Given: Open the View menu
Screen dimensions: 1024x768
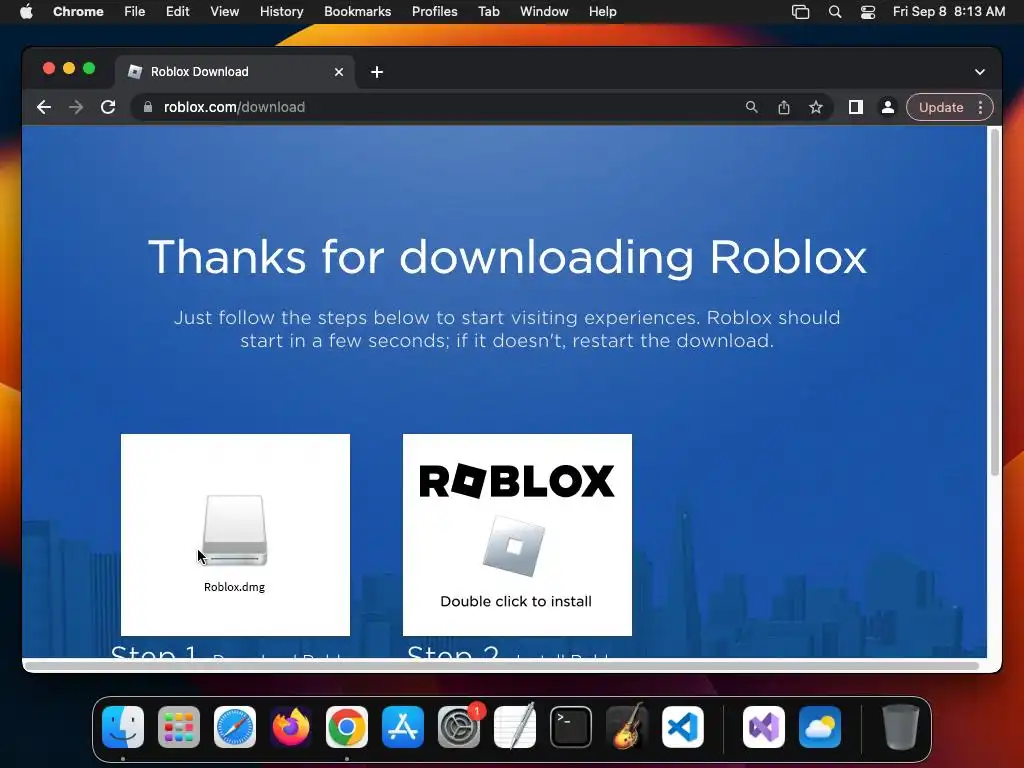Looking at the screenshot, I should pyautogui.click(x=224, y=12).
